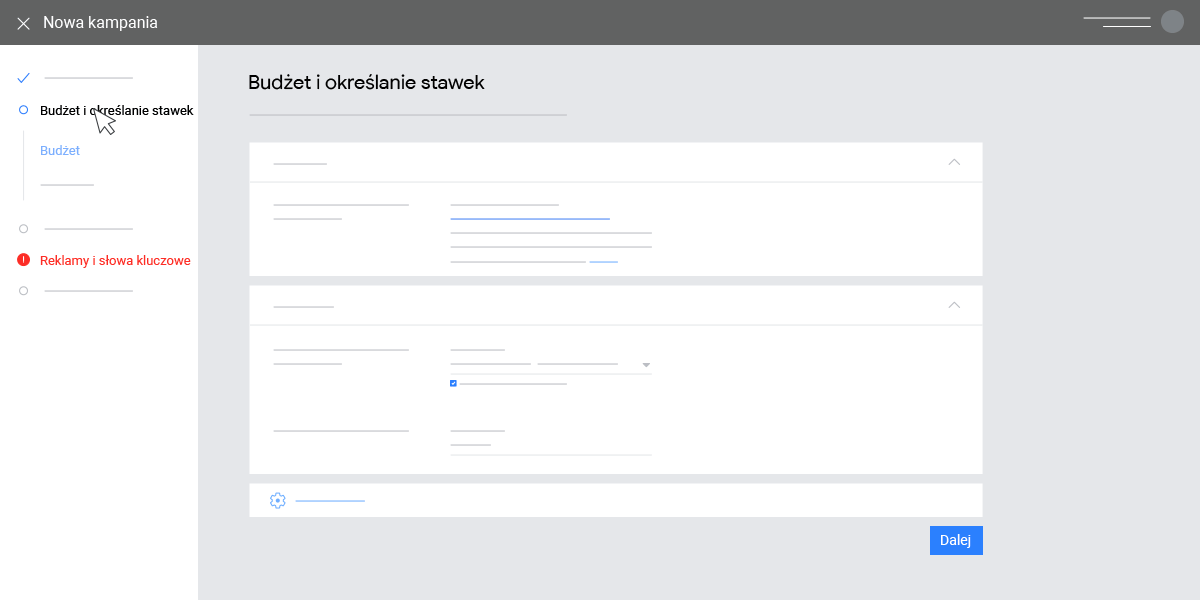Go to Reklamy i słowa kluczowe step
The height and width of the screenshot is (600, 1200).
point(115,261)
